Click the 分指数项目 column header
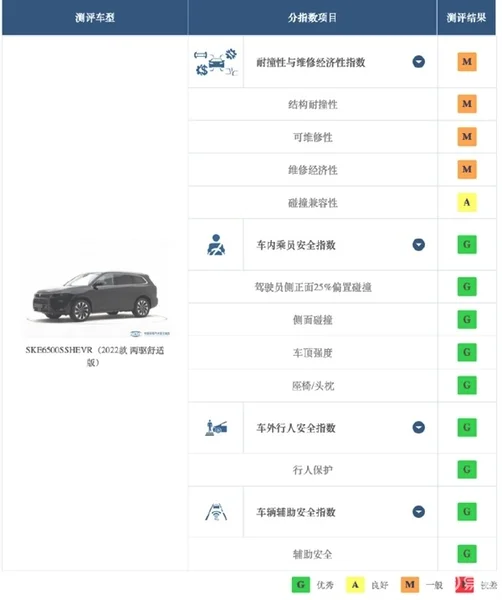The width and height of the screenshot is (502, 600). point(312,18)
